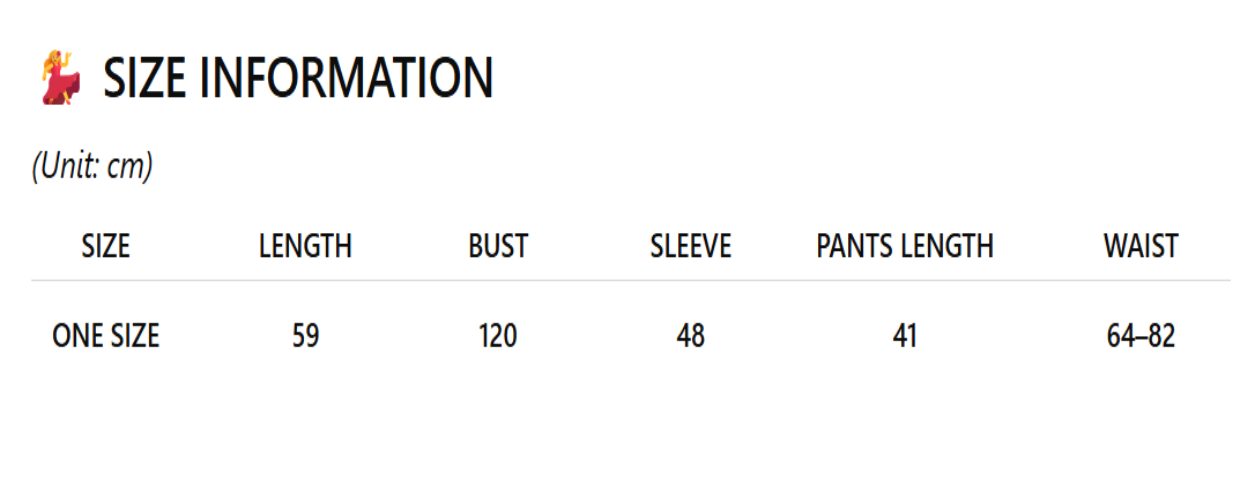Click the word INFORMATION in the heading
Screen dimensions: 1255x480
pyautogui.click(x=345, y=78)
